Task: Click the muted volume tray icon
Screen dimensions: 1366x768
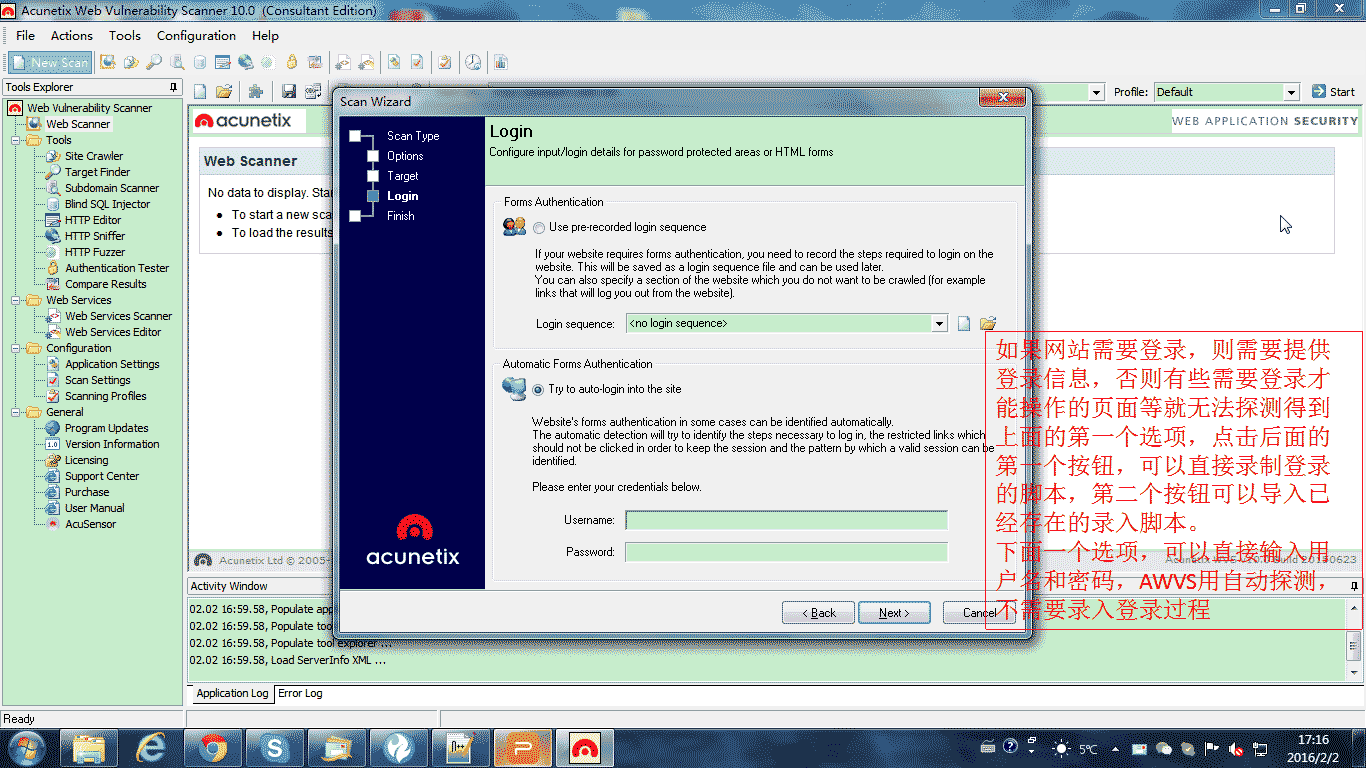Action: 1235,748
